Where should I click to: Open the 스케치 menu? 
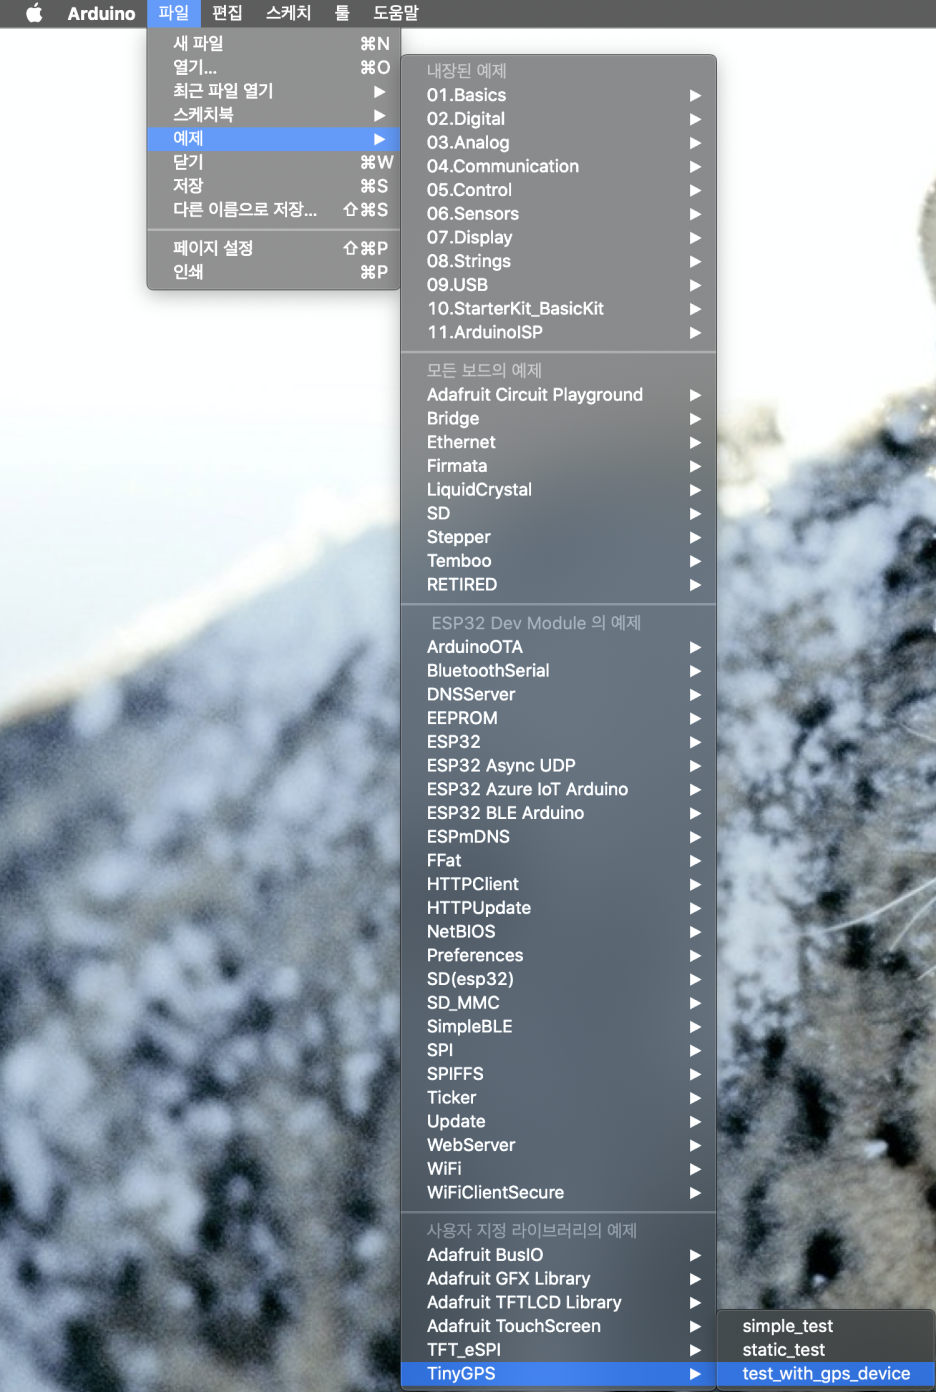[x=288, y=13]
